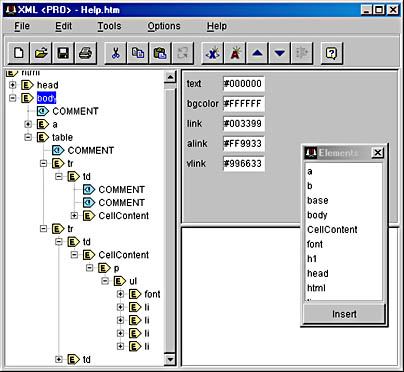Click the comment icon under body
This screenshot has height=372, width=404.
tap(43, 111)
